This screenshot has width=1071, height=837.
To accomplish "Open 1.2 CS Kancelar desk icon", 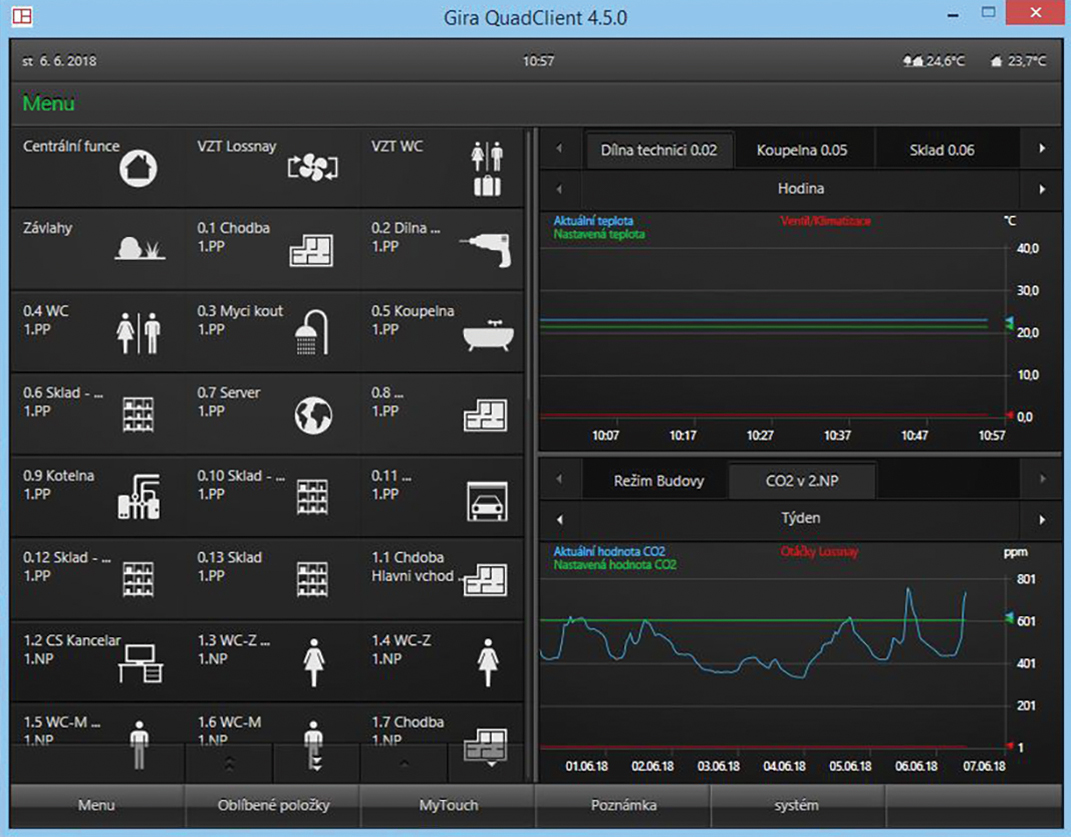I will coord(141,663).
